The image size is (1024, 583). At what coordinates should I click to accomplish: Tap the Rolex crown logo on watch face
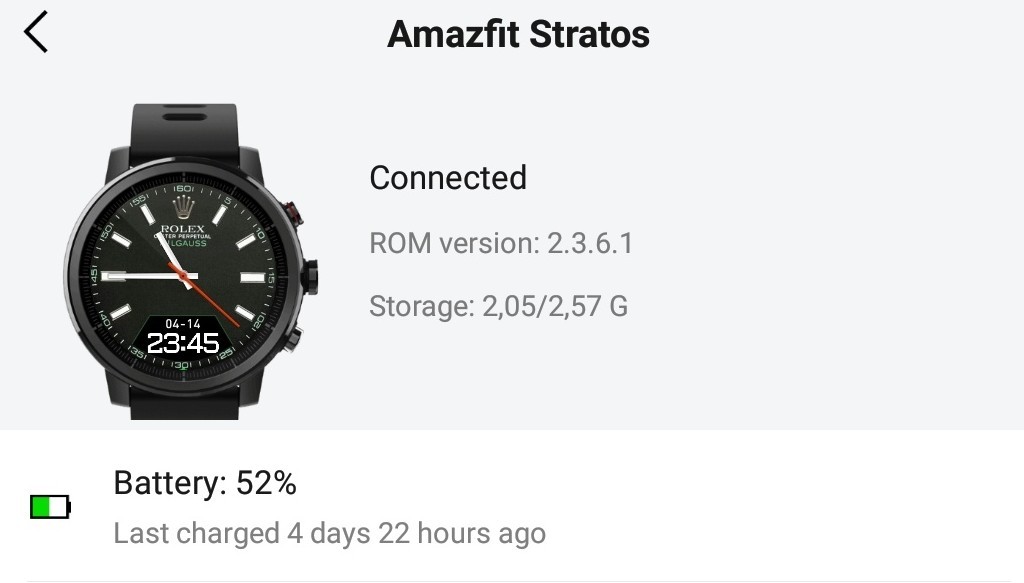(183, 208)
